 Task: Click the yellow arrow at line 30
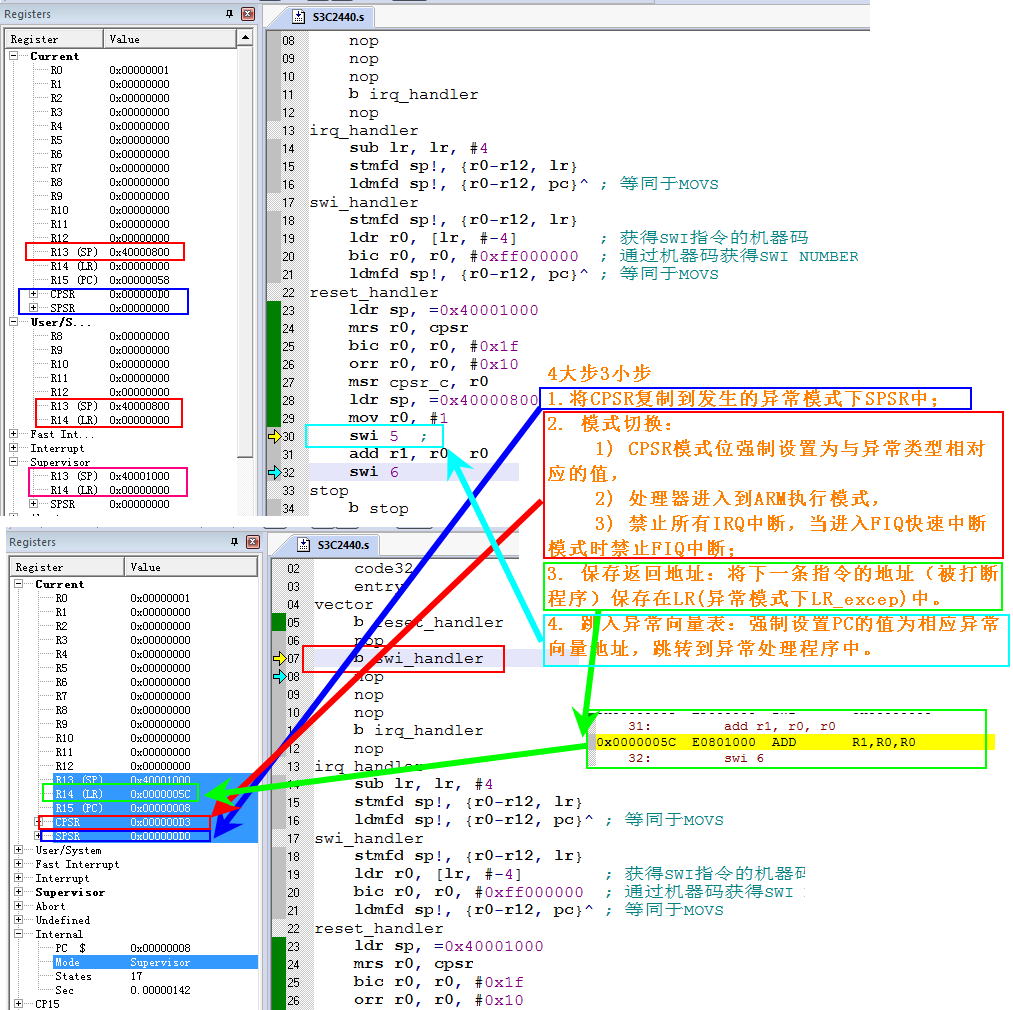[275, 436]
